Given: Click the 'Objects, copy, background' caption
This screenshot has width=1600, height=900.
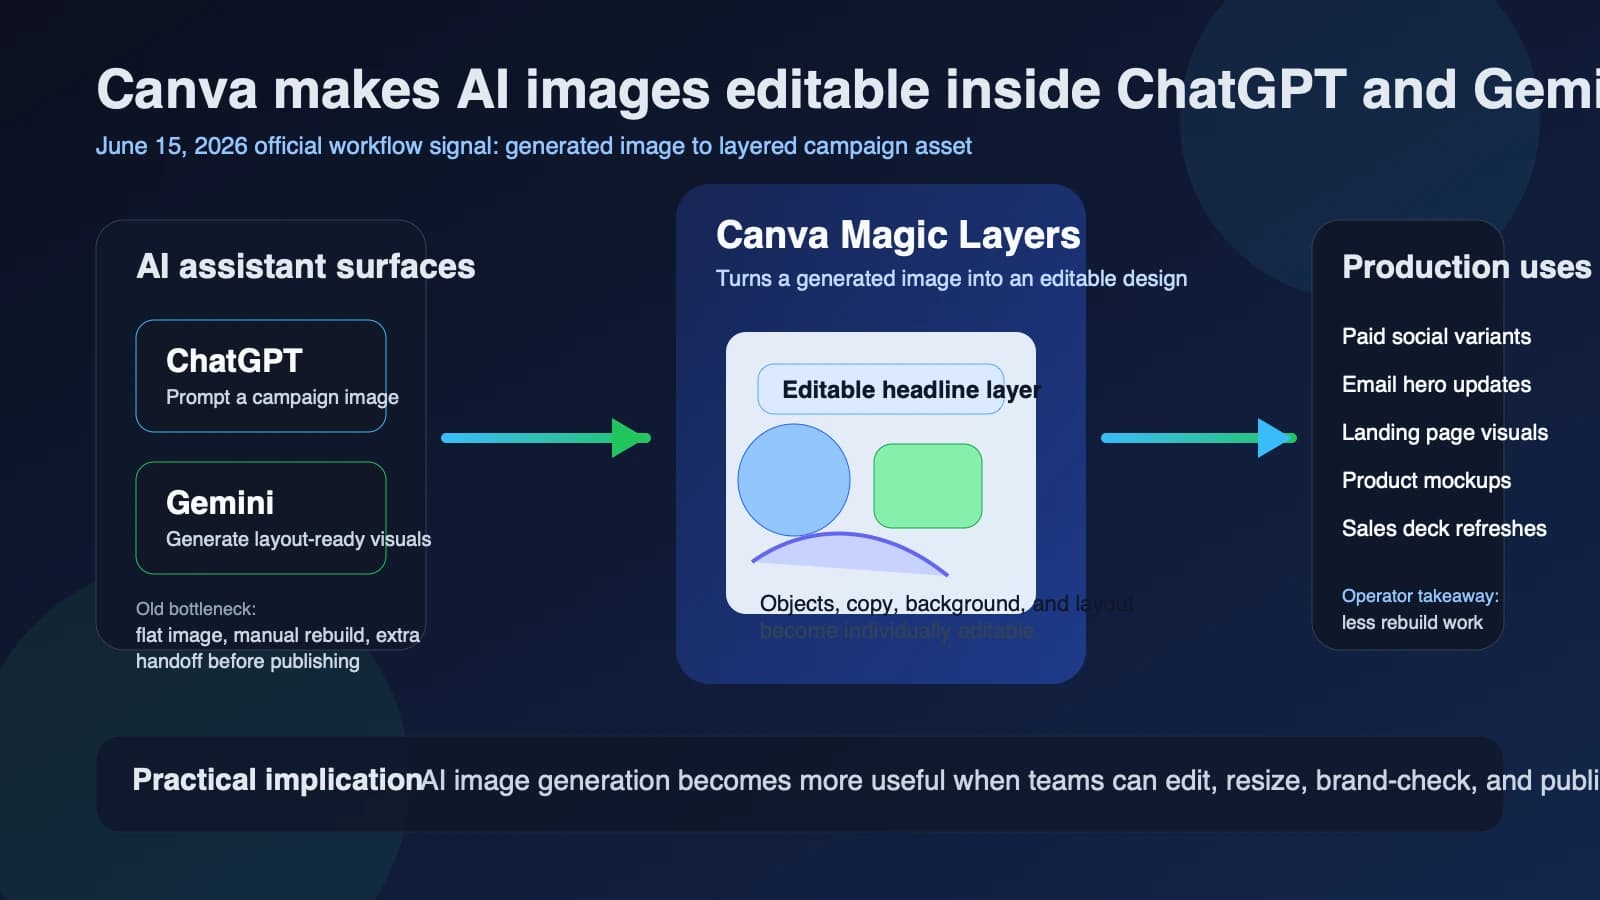Looking at the screenshot, I should point(946,603).
